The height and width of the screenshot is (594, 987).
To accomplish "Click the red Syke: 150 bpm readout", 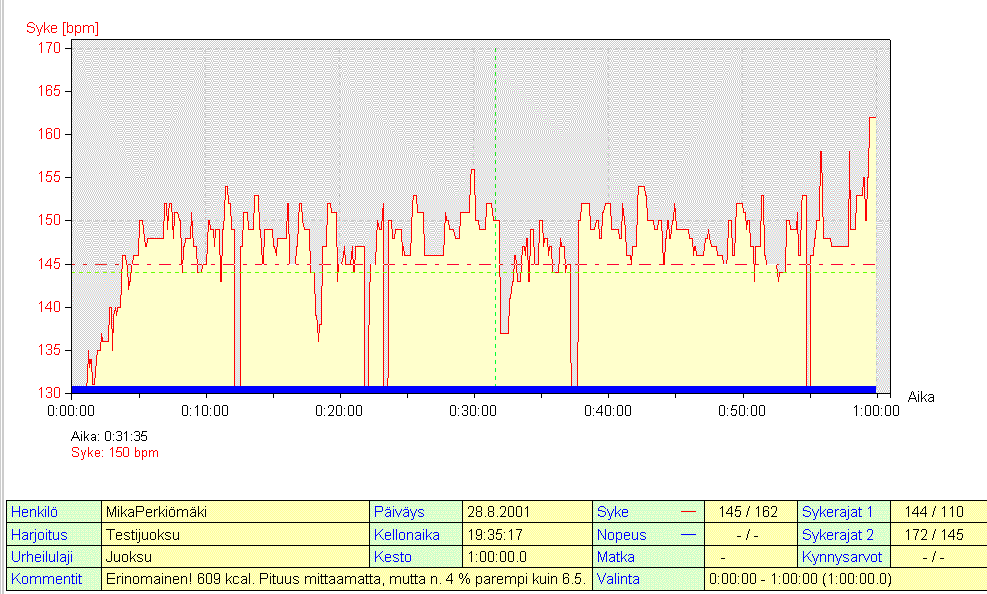I will click(x=114, y=453).
